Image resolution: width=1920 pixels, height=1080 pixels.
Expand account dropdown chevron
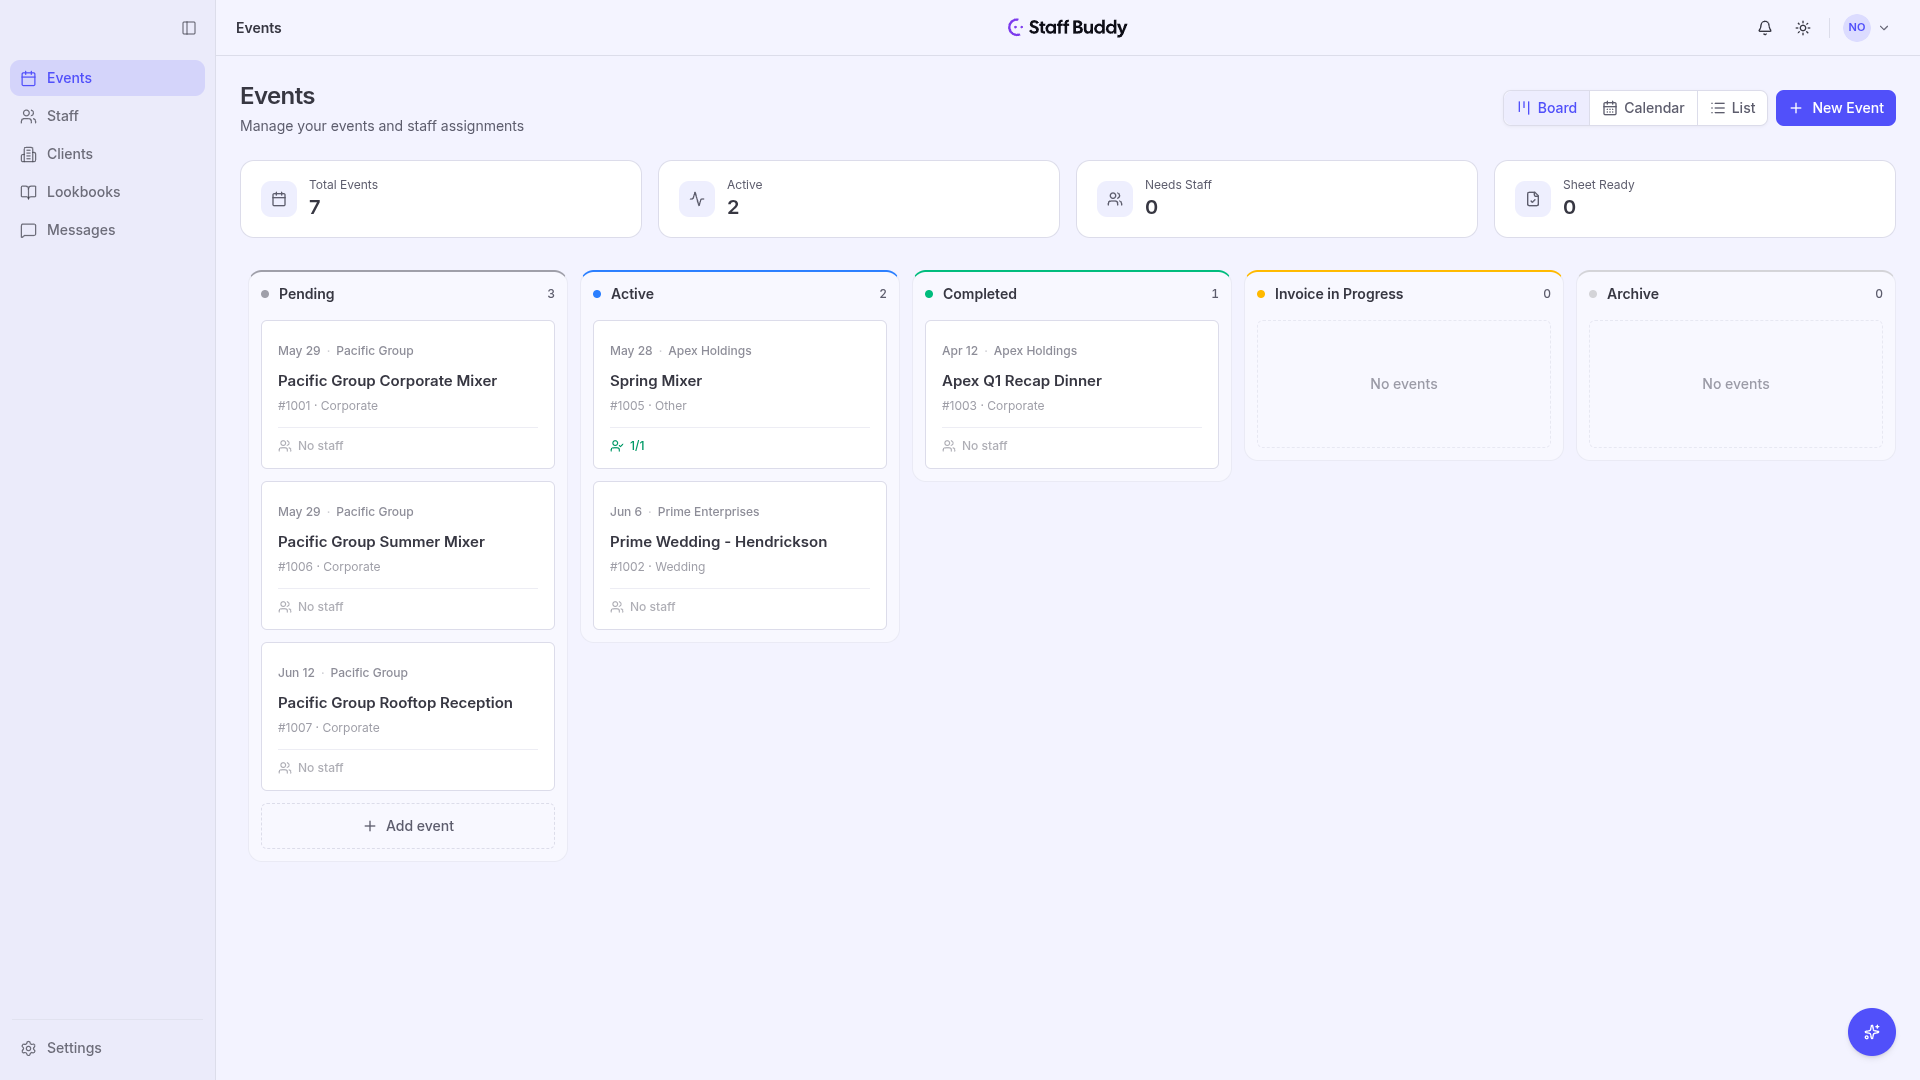[x=1884, y=28]
